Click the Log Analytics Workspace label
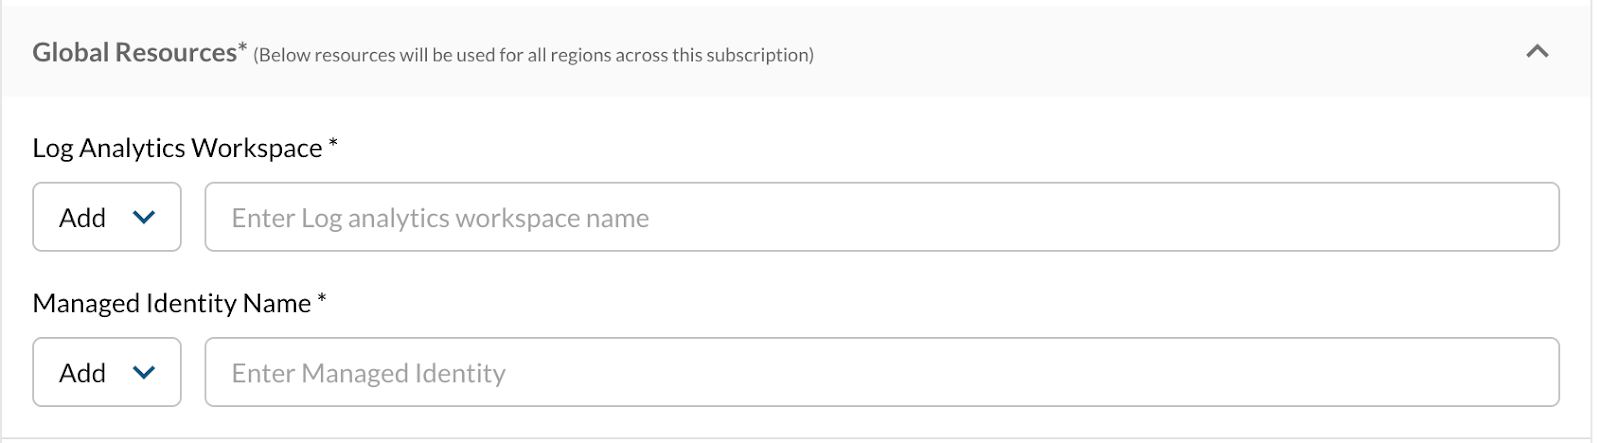The width and height of the screenshot is (1600, 443). pos(177,148)
